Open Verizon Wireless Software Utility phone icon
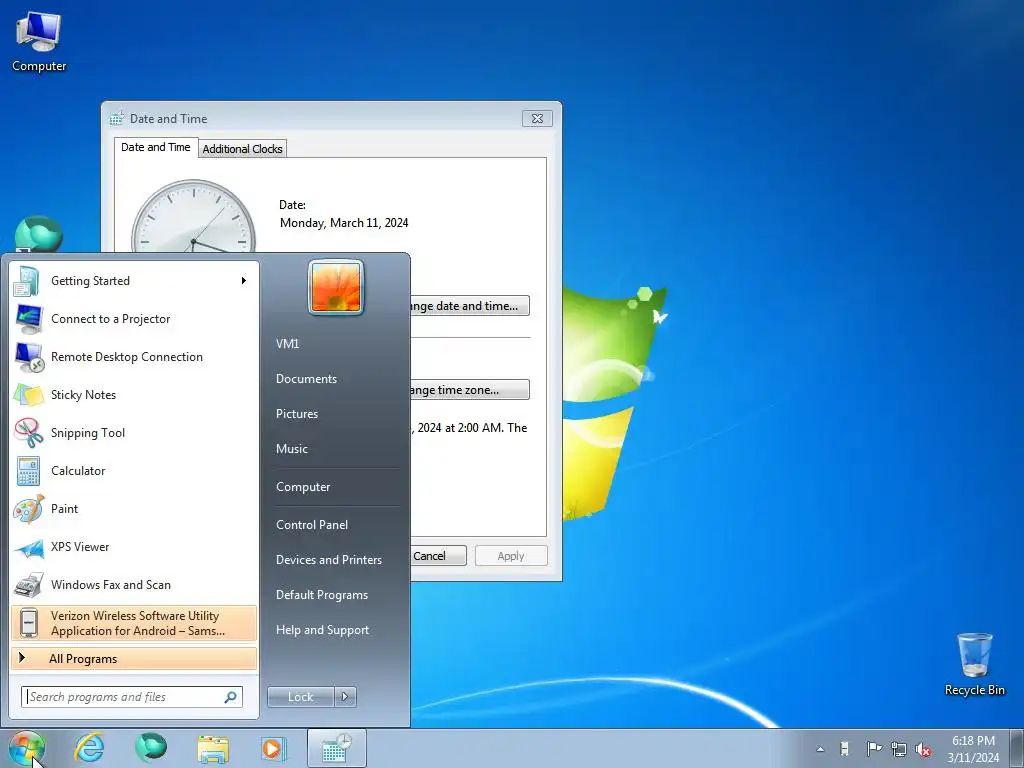This screenshot has height=768, width=1024. (x=28, y=623)
